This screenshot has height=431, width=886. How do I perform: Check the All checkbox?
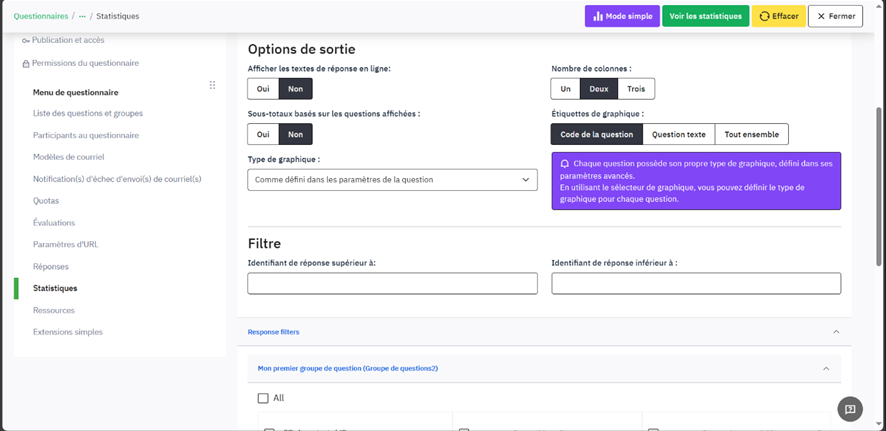[263, 398]
